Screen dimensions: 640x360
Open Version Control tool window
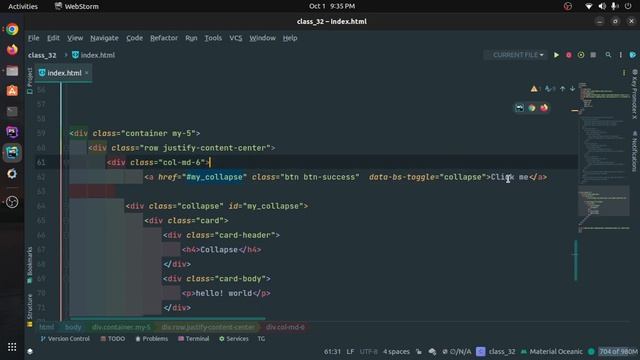click(x=65, y=339)
